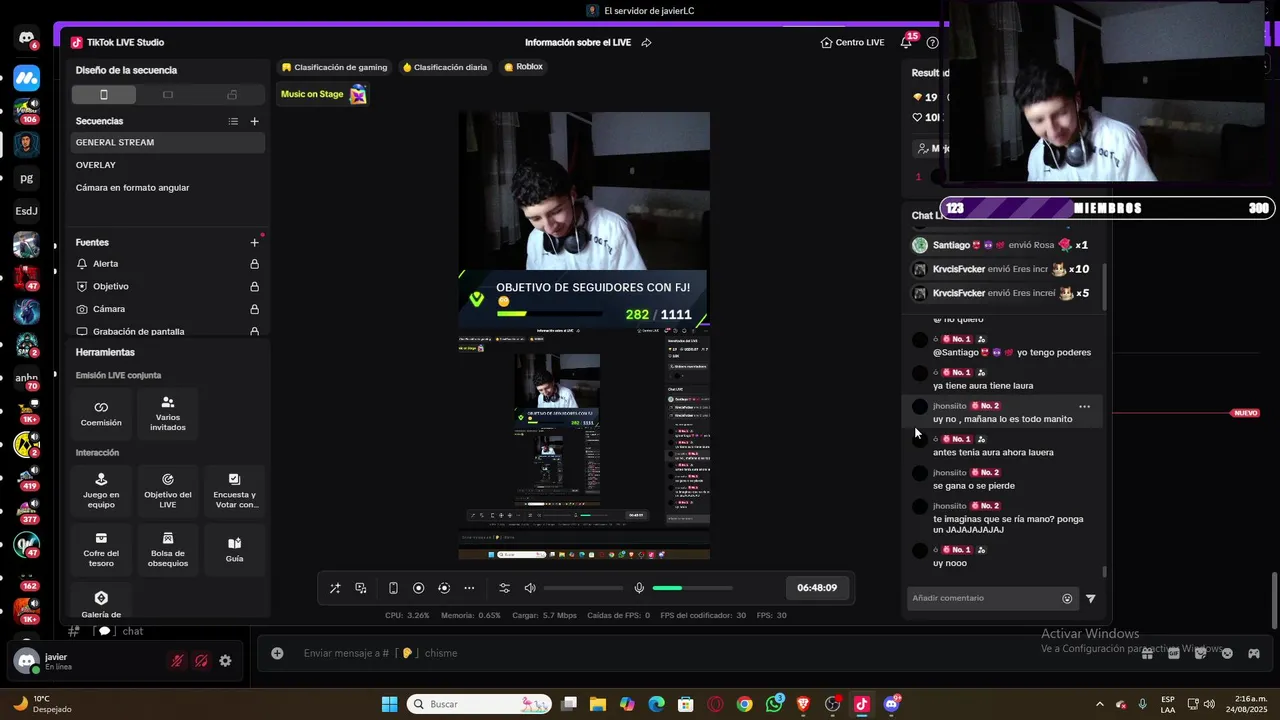Adjust the speaker volume slider
This screenshot has height=720, width=1280.
coord(584,588)
